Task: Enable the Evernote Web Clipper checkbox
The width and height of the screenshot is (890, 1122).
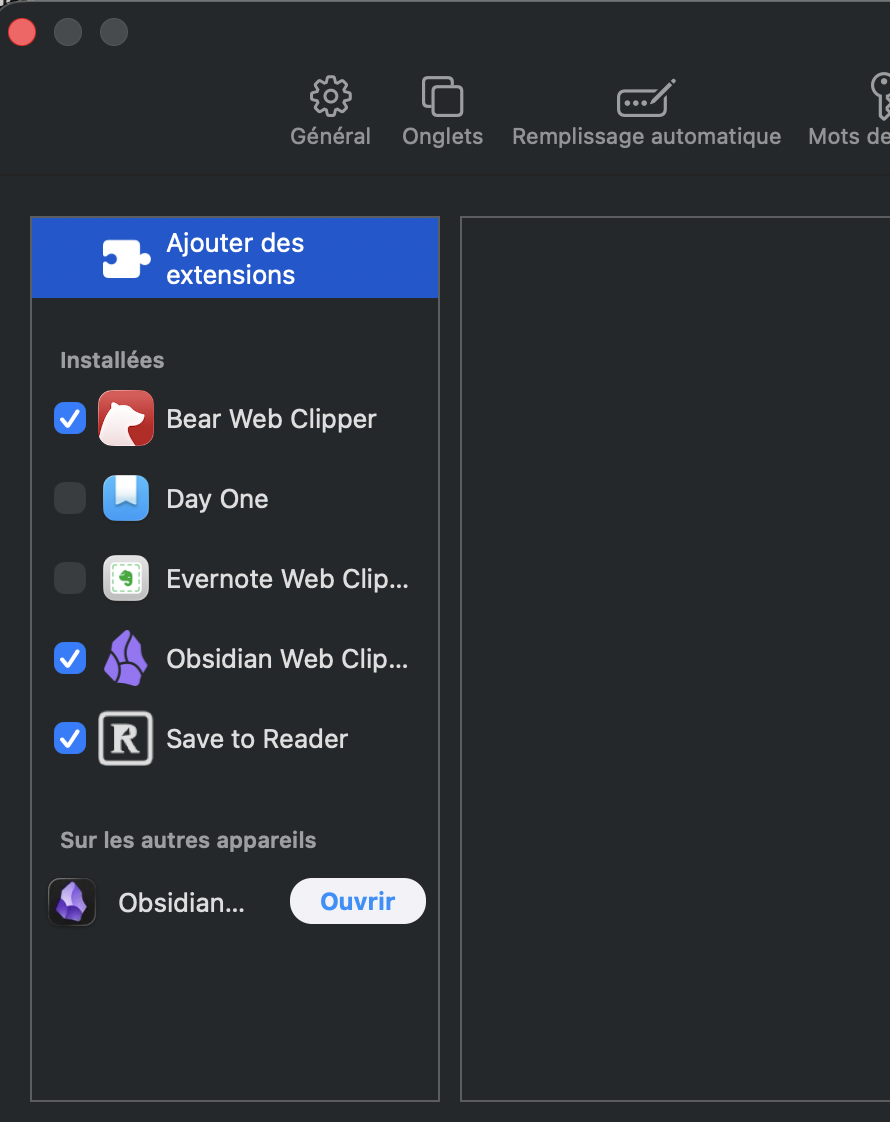Action: 70,578
